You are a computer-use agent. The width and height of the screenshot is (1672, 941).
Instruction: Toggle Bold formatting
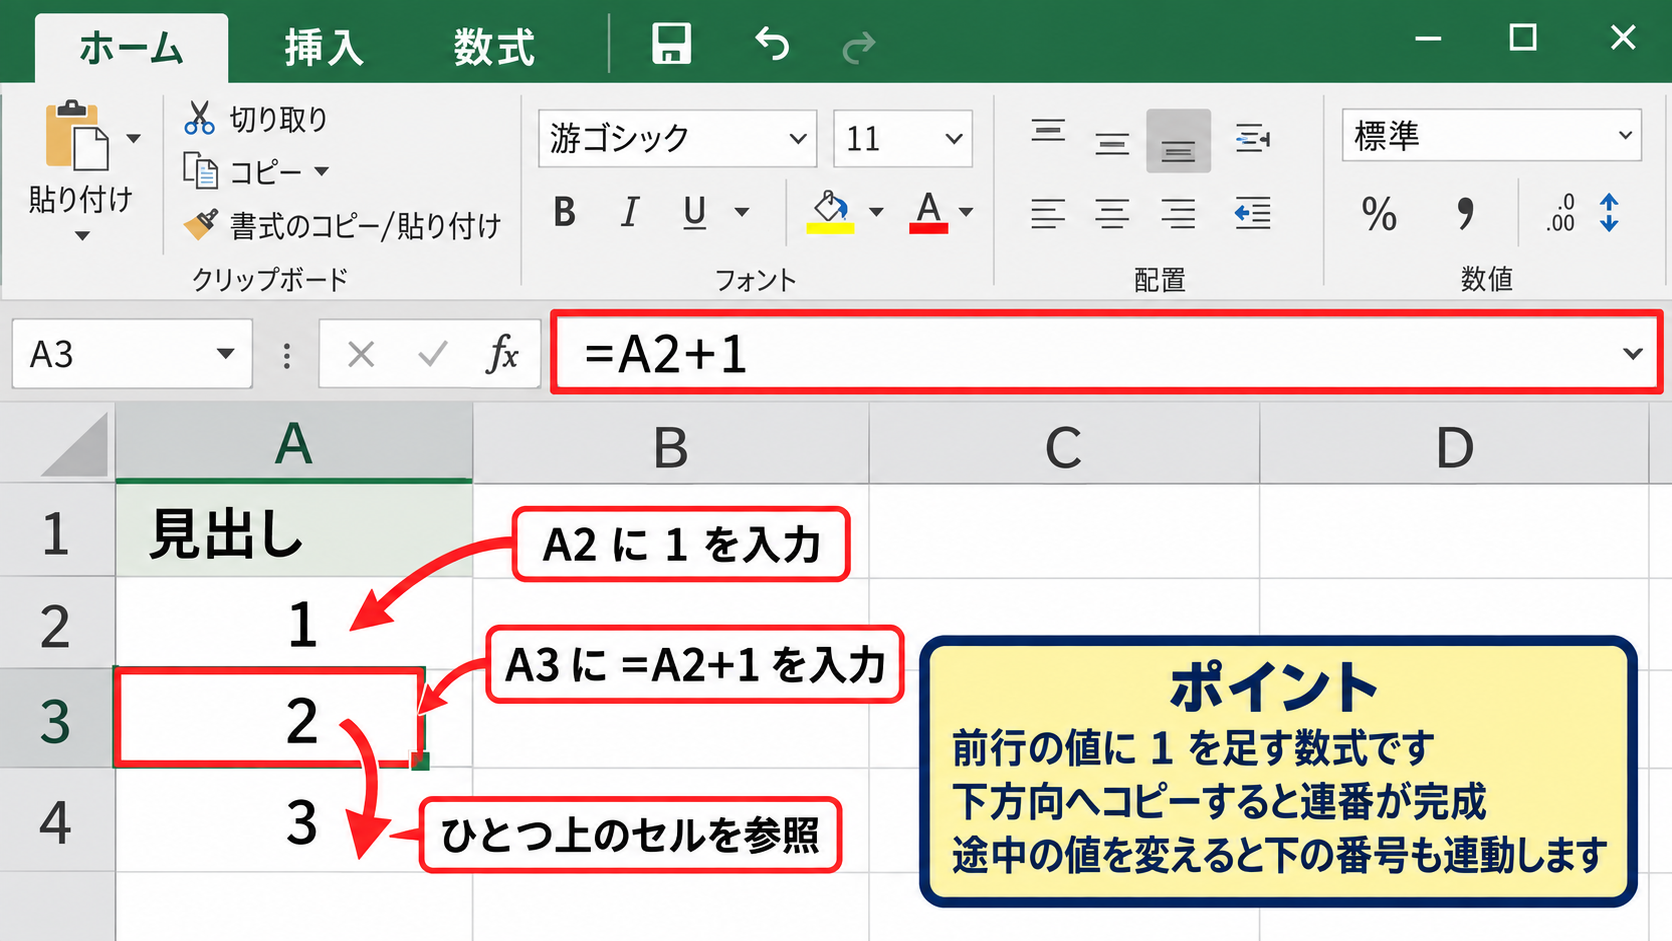tap(565, 212)
